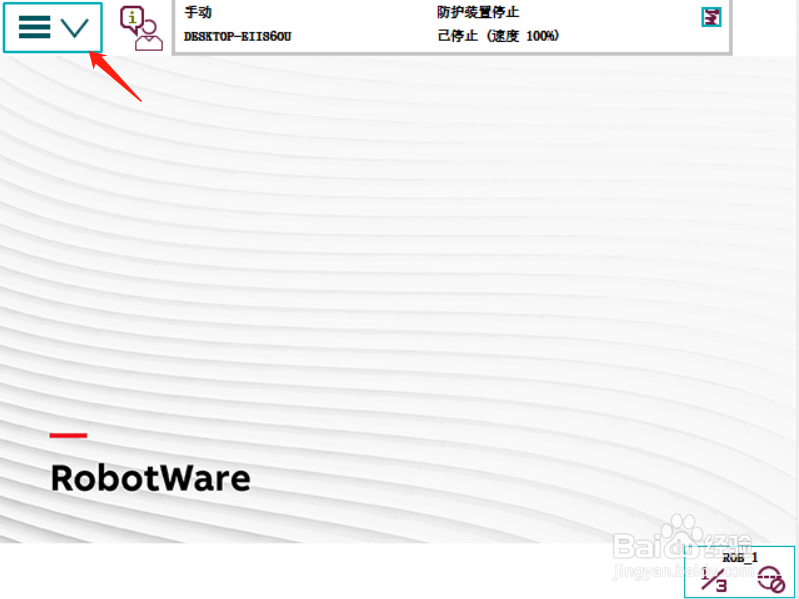Click the 防护装置停止 status text
799x599 pixels.
point(477,12)
